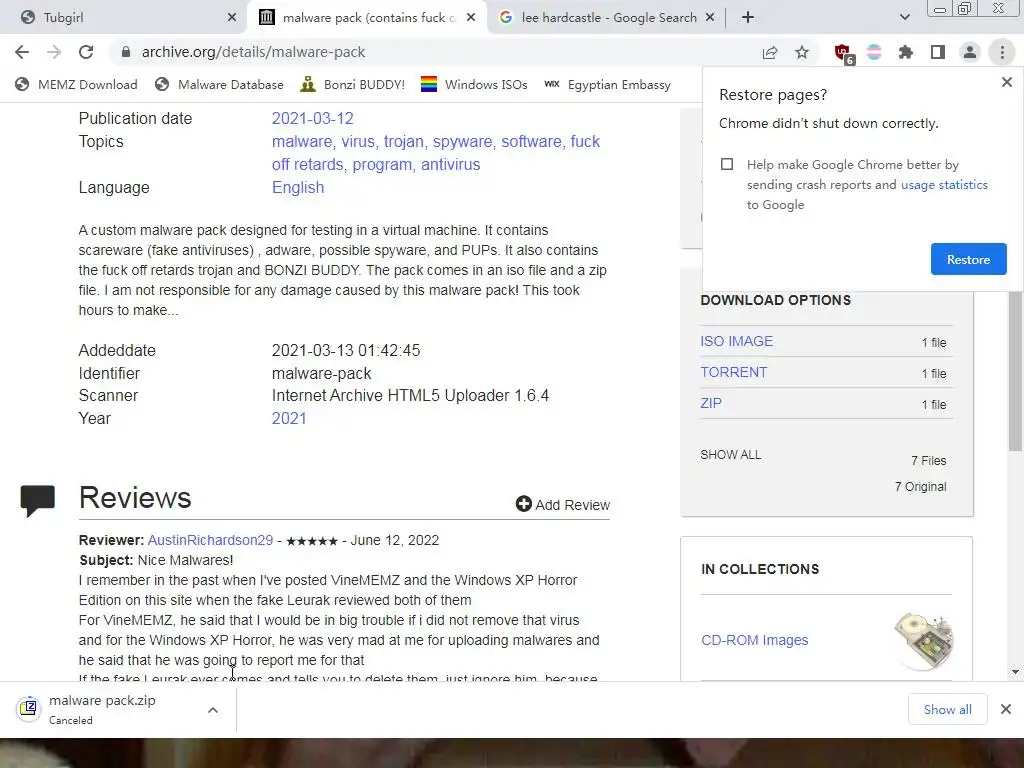
Task: Open MEMZ Download bookmark
Action: tap(76, 84)
